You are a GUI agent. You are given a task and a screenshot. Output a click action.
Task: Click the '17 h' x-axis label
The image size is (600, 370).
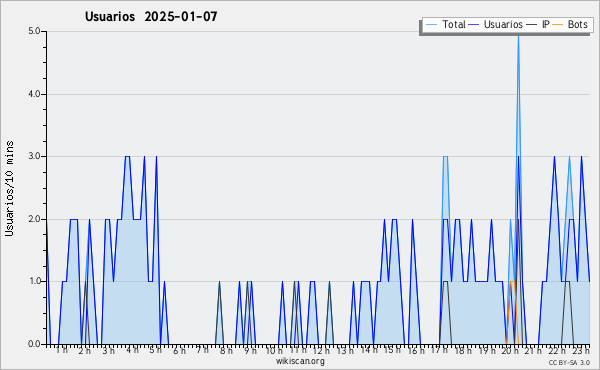[439, 350]
